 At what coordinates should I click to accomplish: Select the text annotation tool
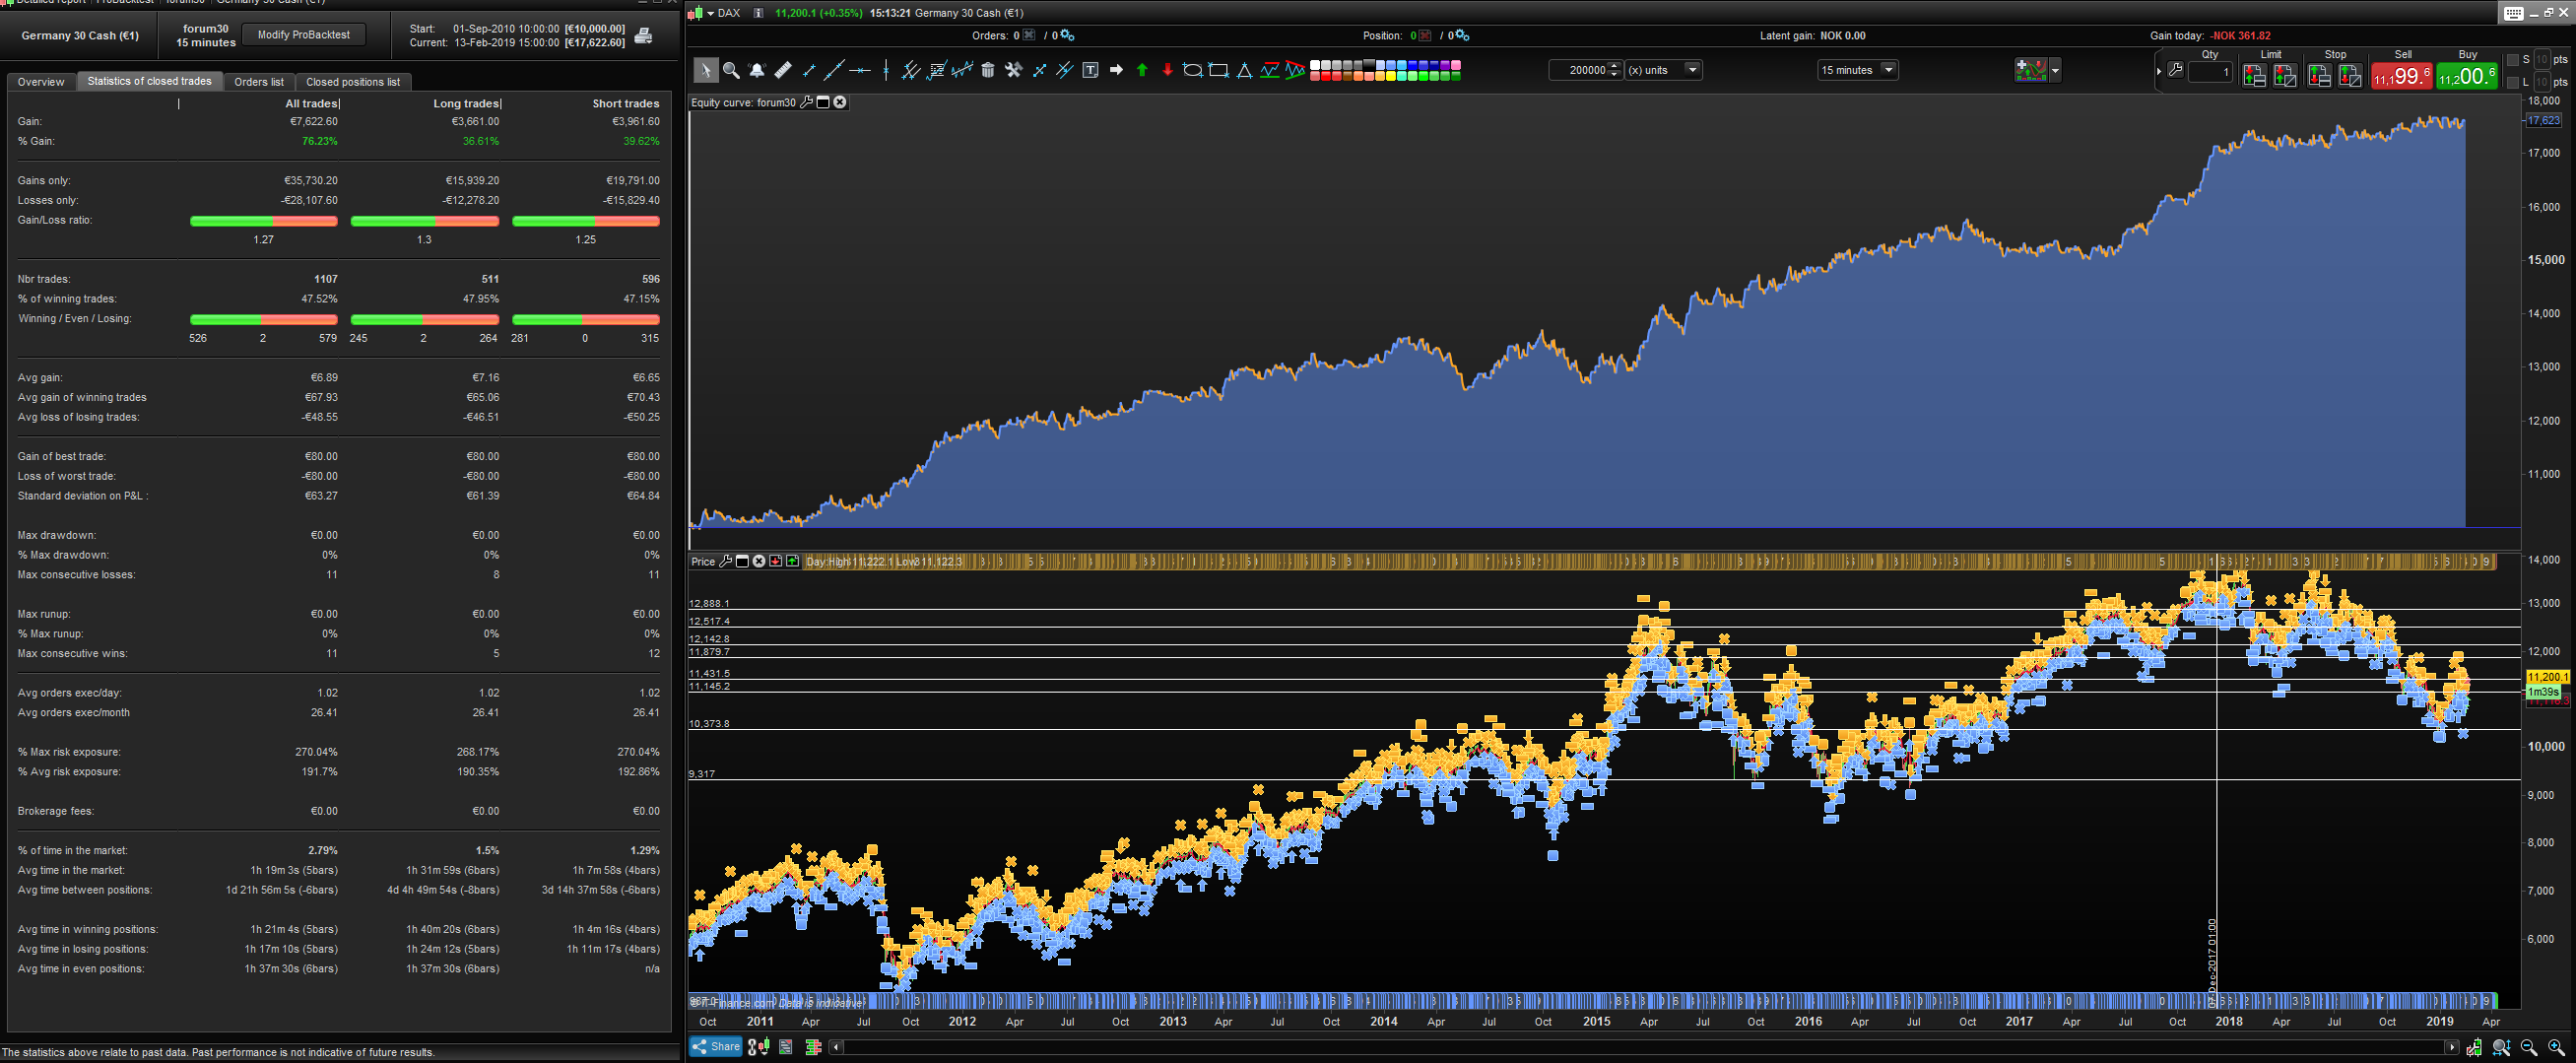(1091, 70)
